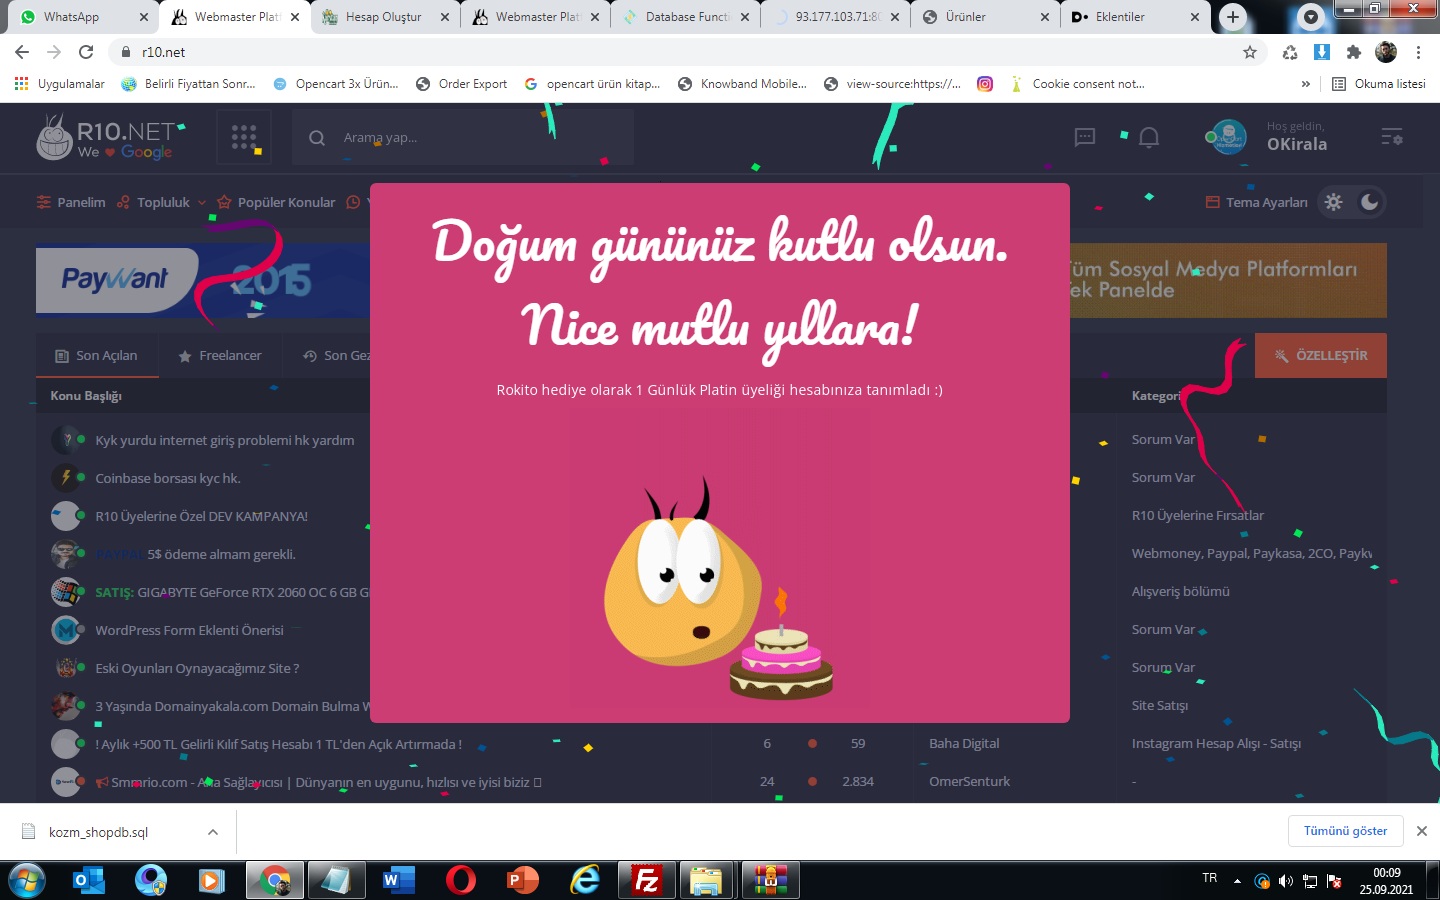Open Chrome extensions puzzle icon
Image resolution: width=1440 pixels, height=900 pixels.
point(1354,52)
